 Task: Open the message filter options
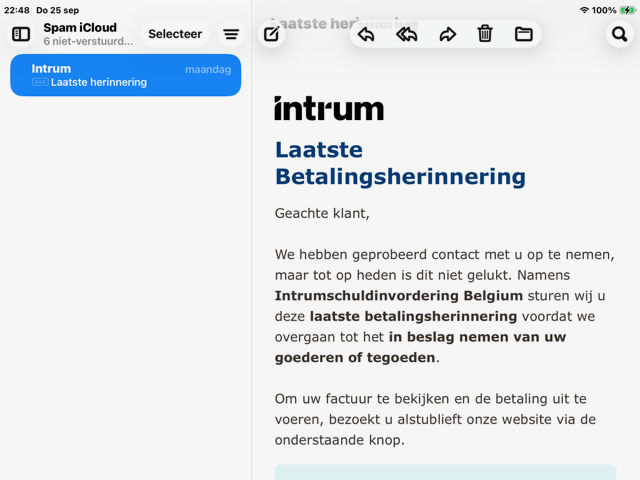(x=231, y=34)
